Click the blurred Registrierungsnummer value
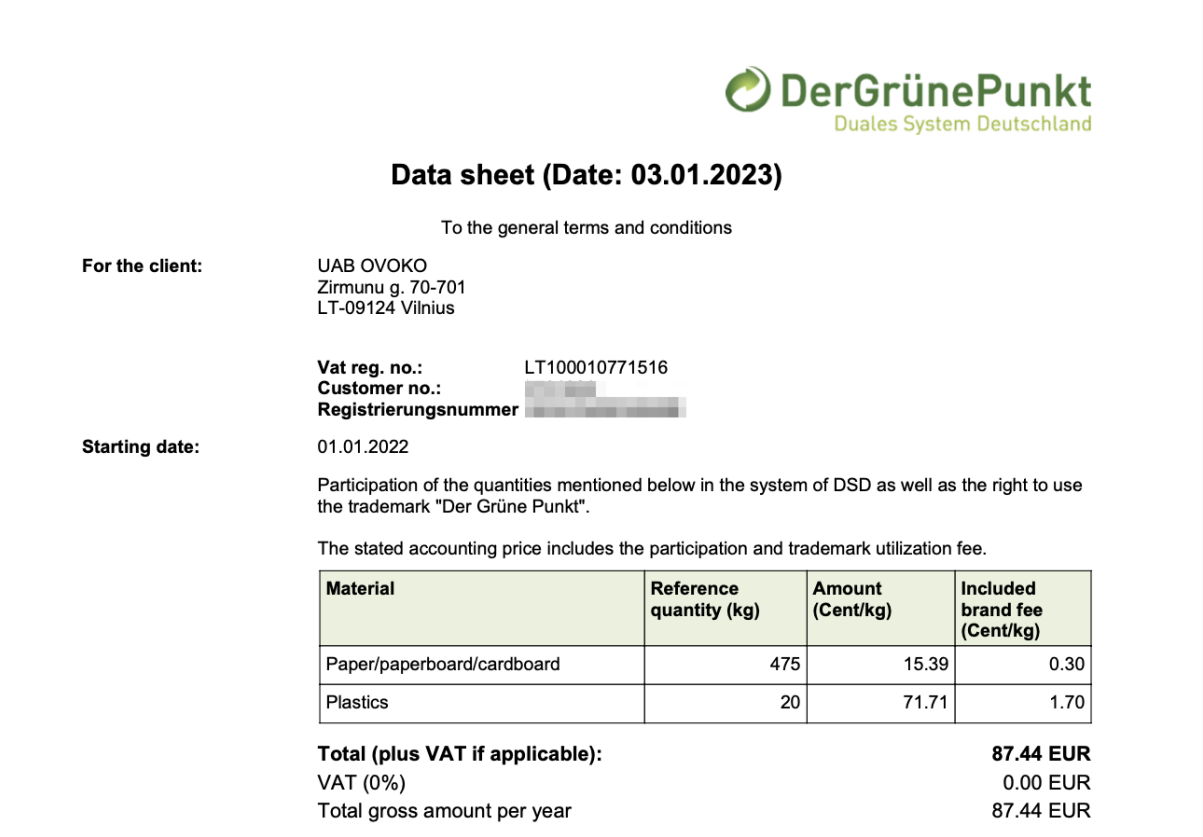Screen dimensions: 1203x837 [606, 410]
